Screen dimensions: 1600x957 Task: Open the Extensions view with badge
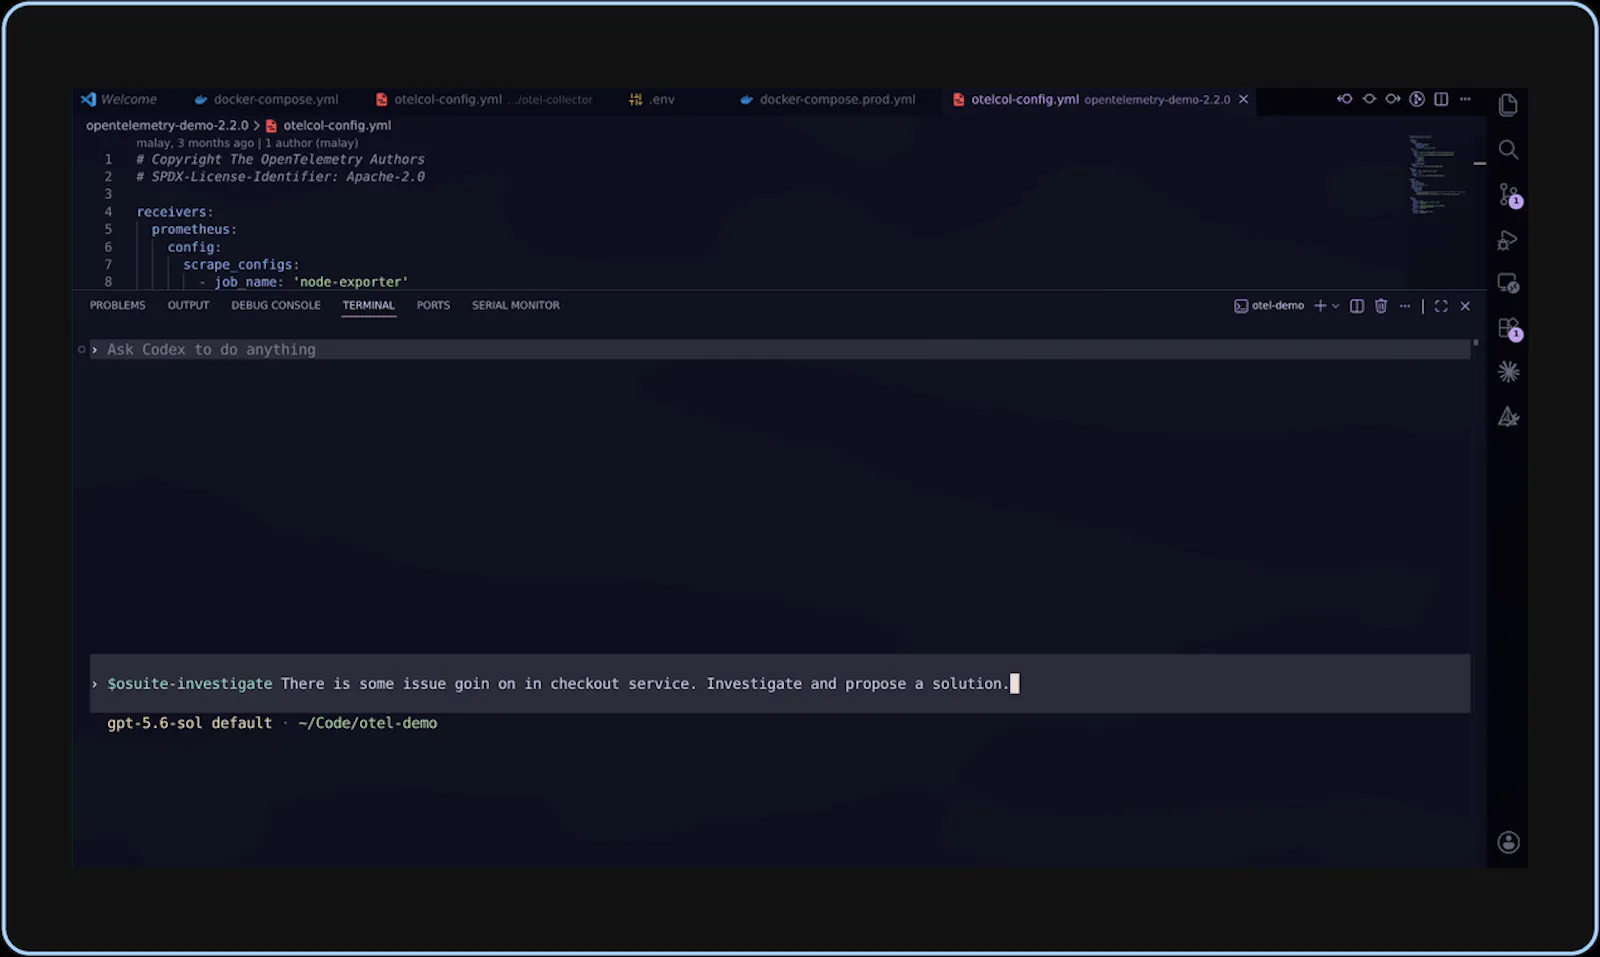(1509, 329)
